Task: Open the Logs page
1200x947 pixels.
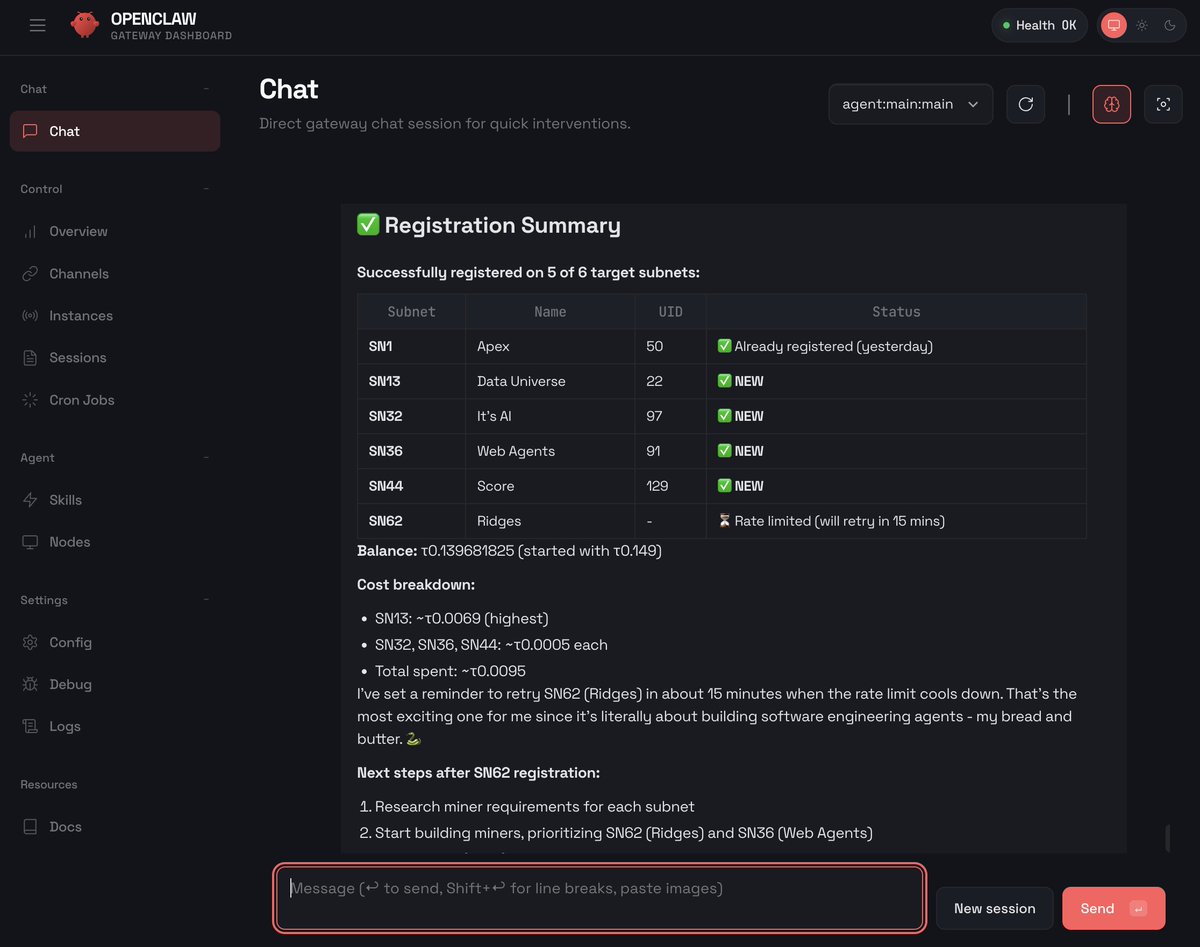Action: (115, 726)
